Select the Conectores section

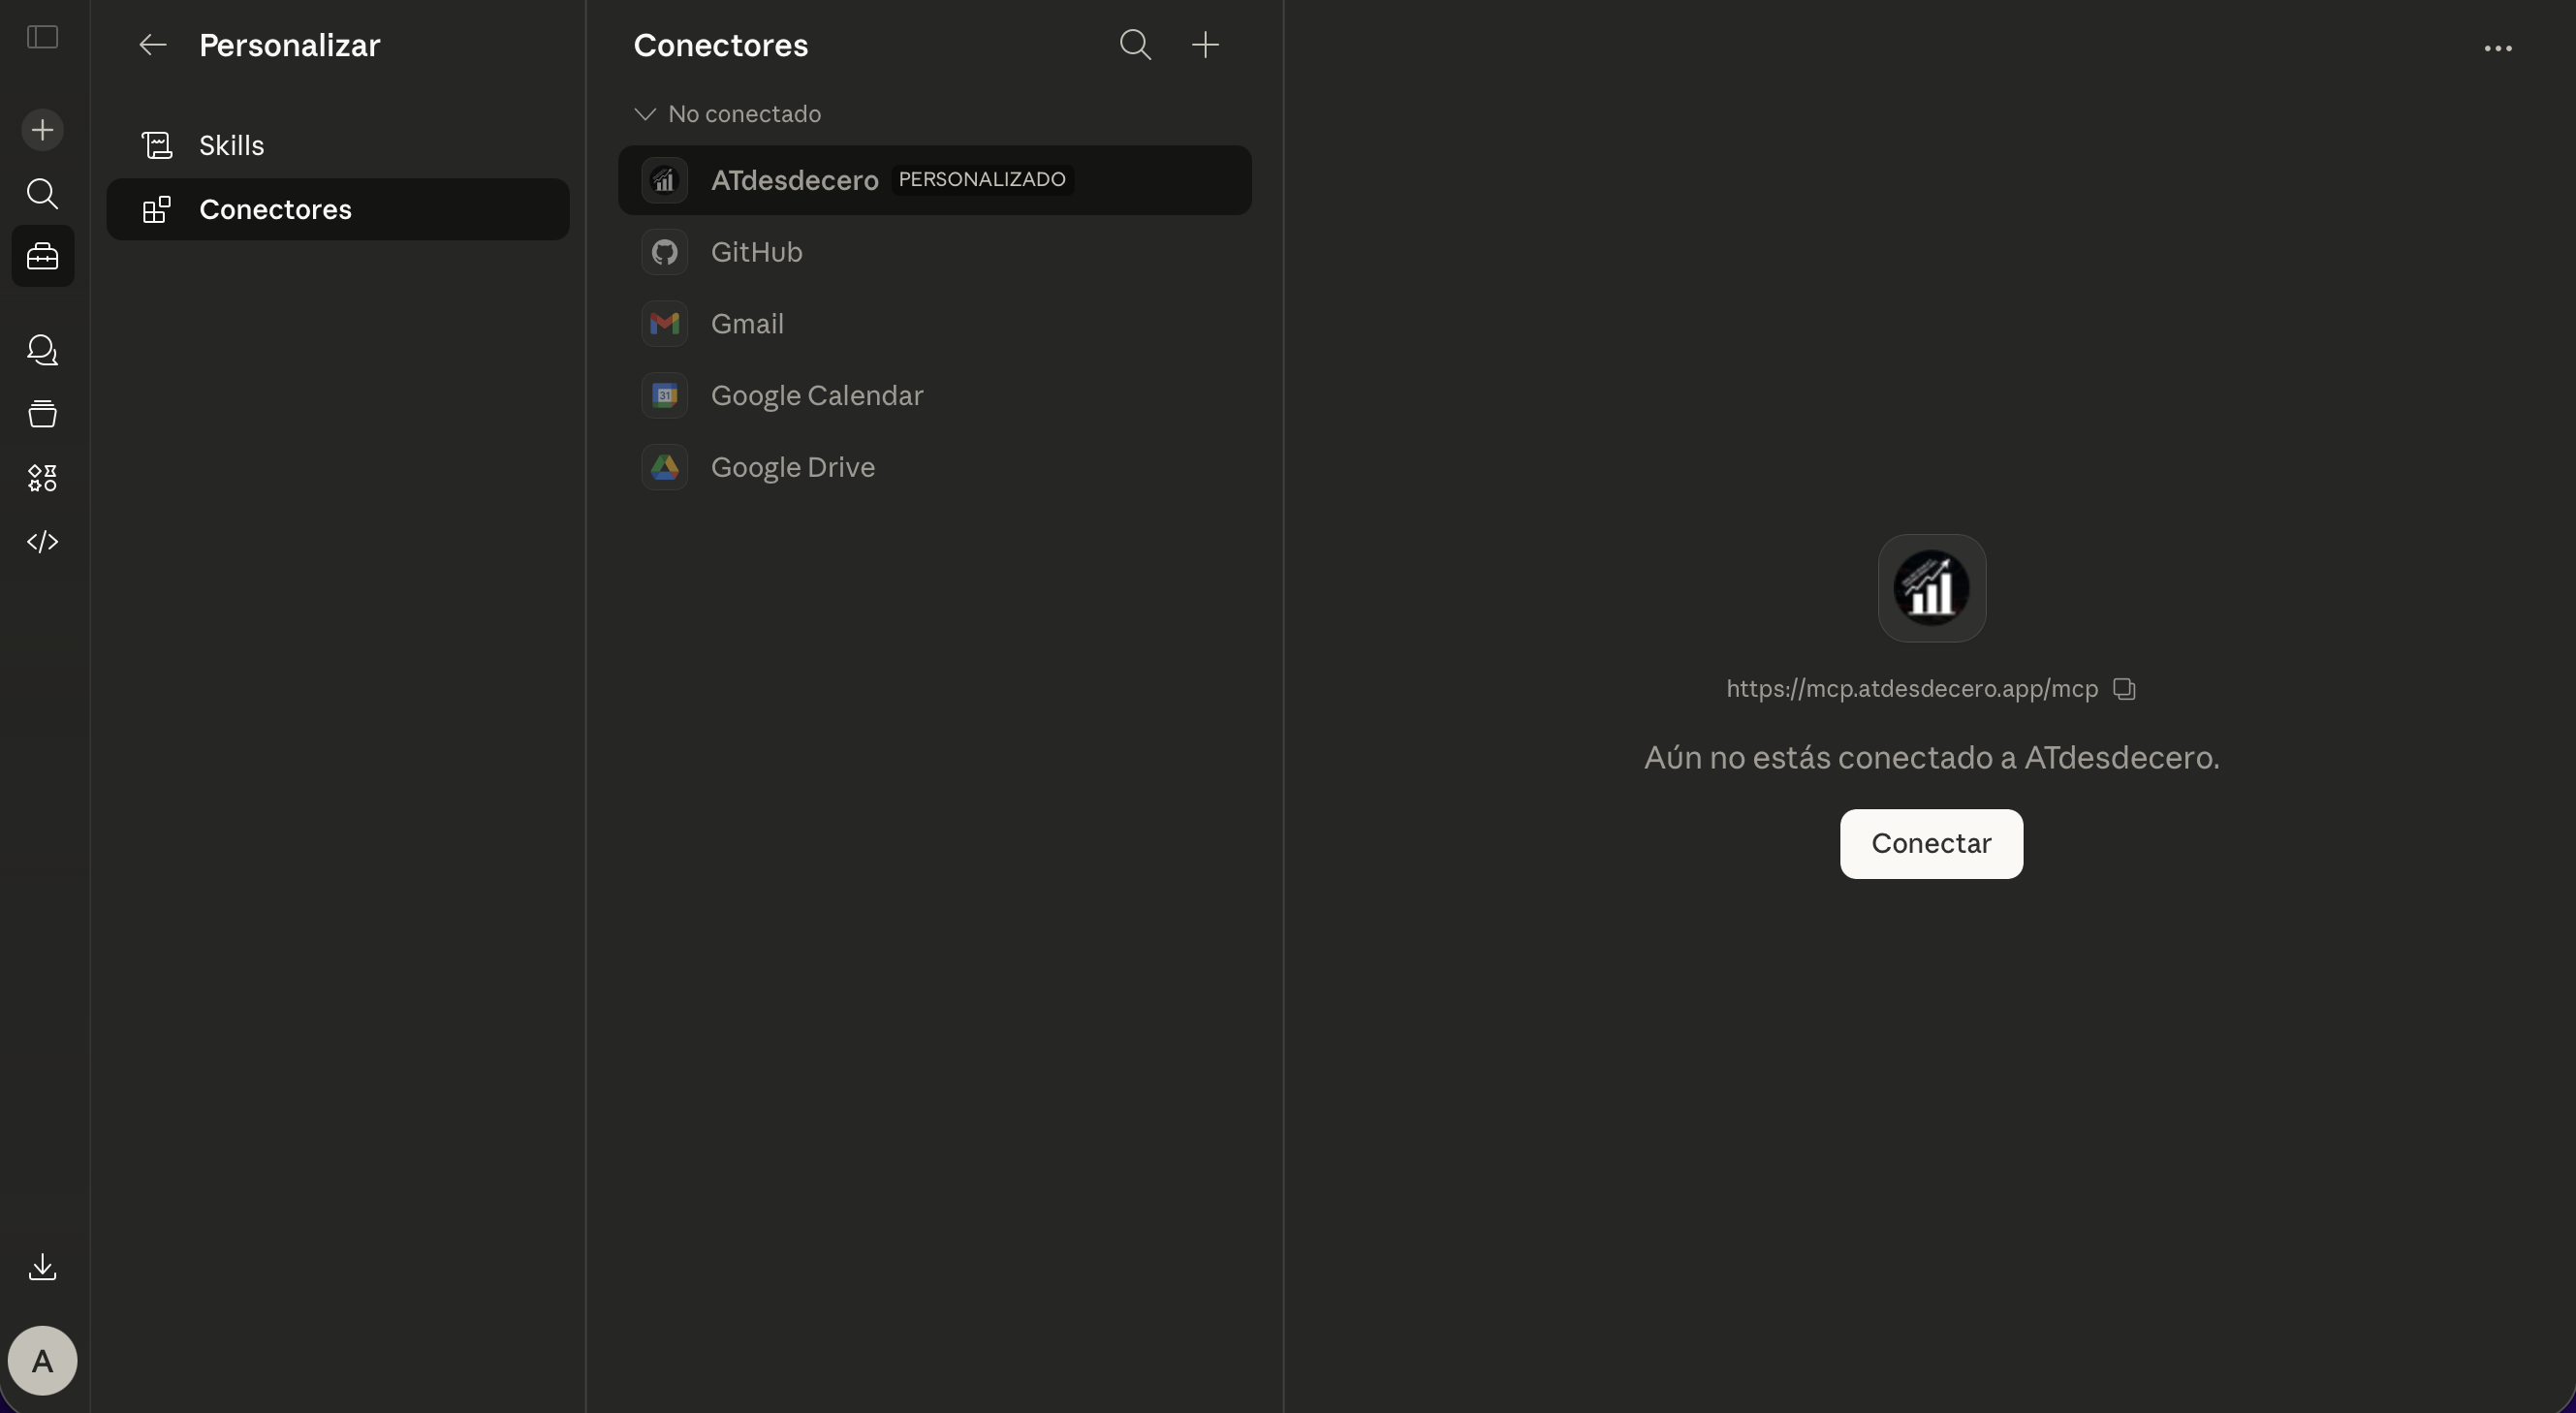click(x=276, y=209)
